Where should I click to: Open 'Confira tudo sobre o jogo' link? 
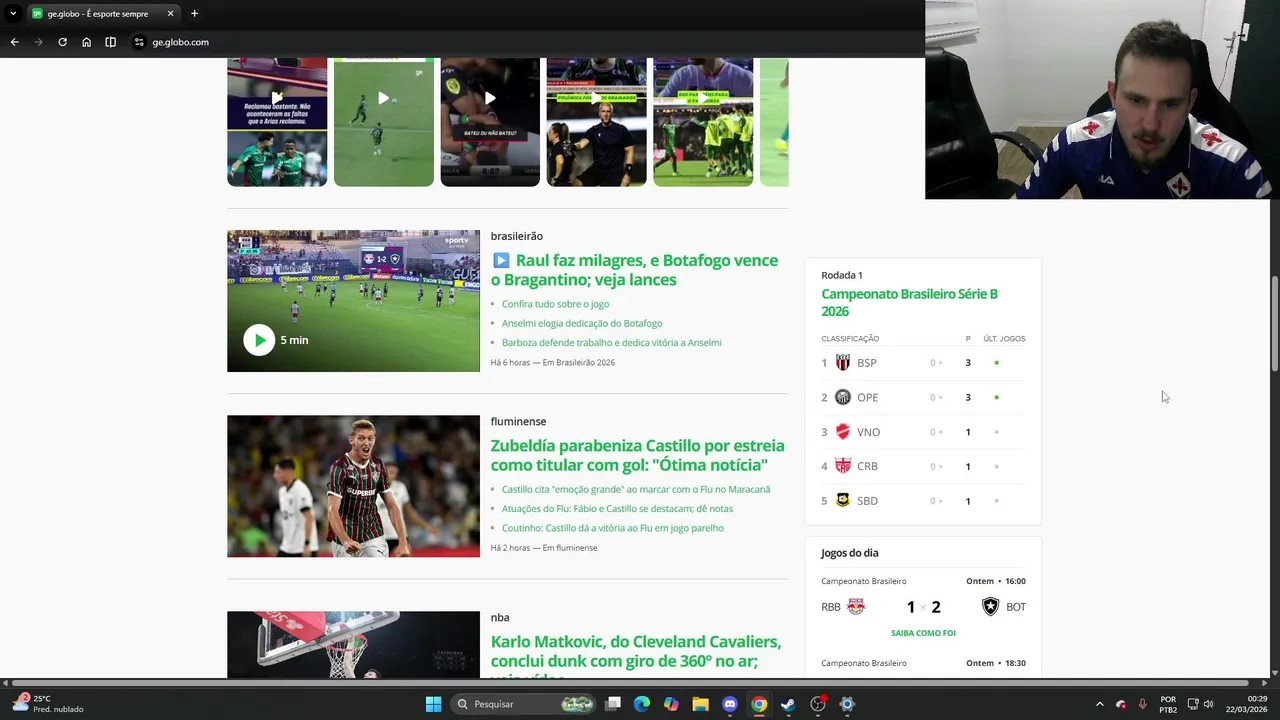[x=555, y=304]
